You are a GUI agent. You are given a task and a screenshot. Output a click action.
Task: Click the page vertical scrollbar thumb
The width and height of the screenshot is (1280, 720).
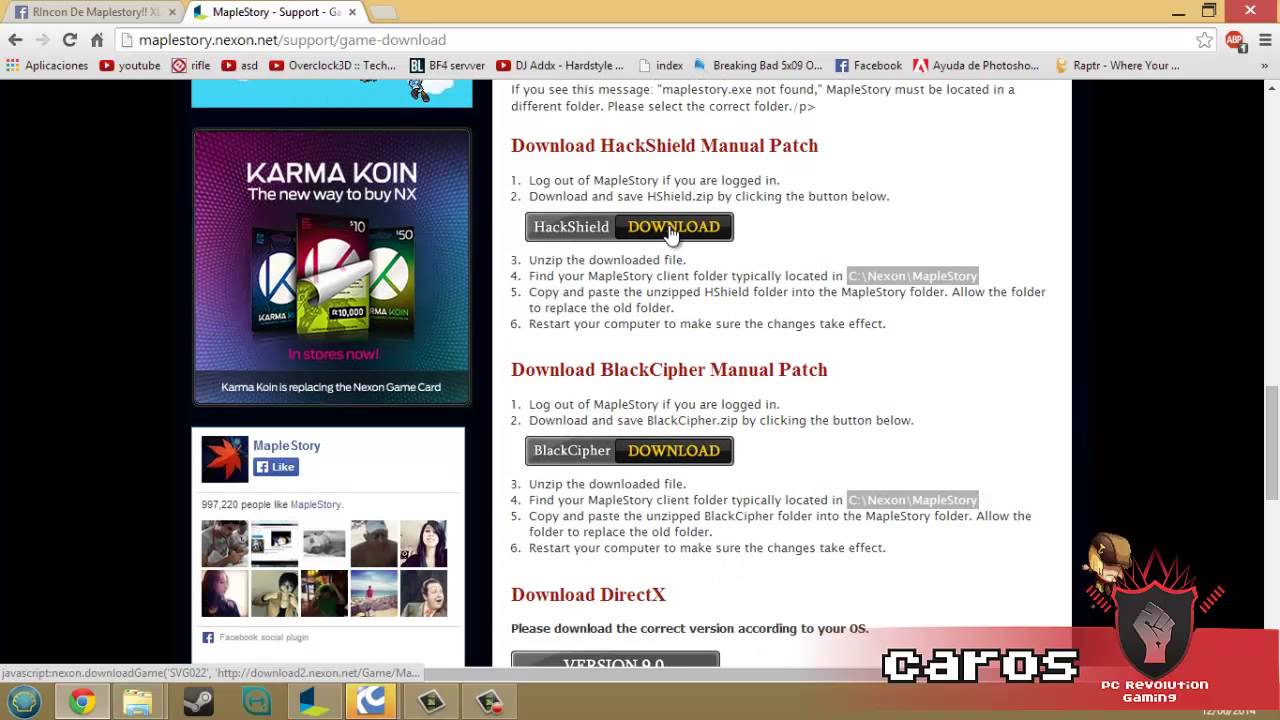pyautogui.click(x=1272, y=441)
